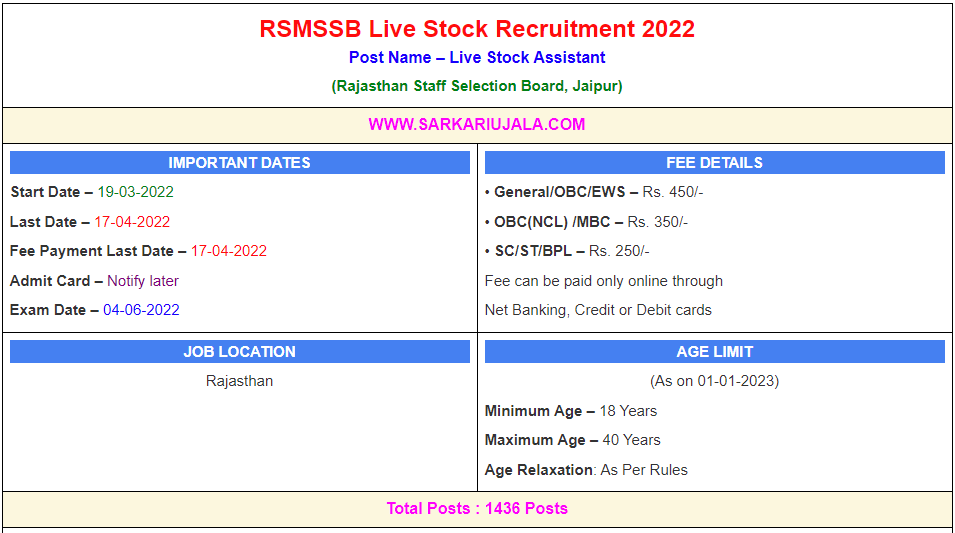Click the RSMSSB Live Stock Recruitment 2022 title

[477, 29]
